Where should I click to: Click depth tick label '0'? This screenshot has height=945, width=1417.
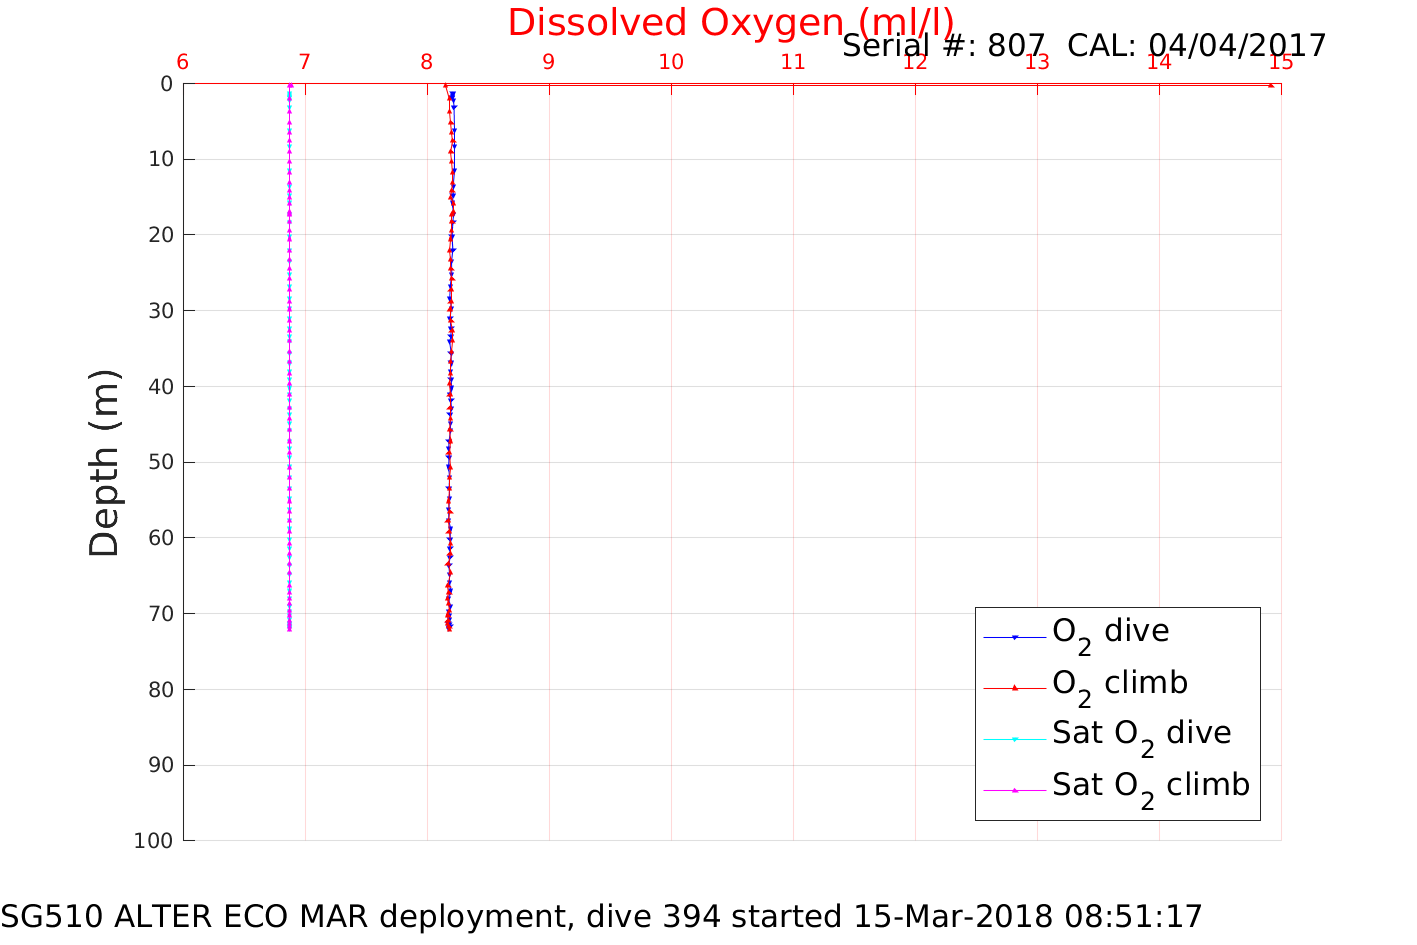166,84
